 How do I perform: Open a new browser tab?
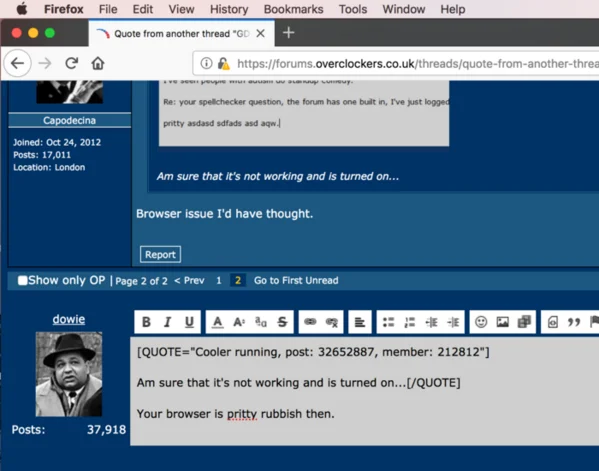pyautogui.click(x=288, y=33)
